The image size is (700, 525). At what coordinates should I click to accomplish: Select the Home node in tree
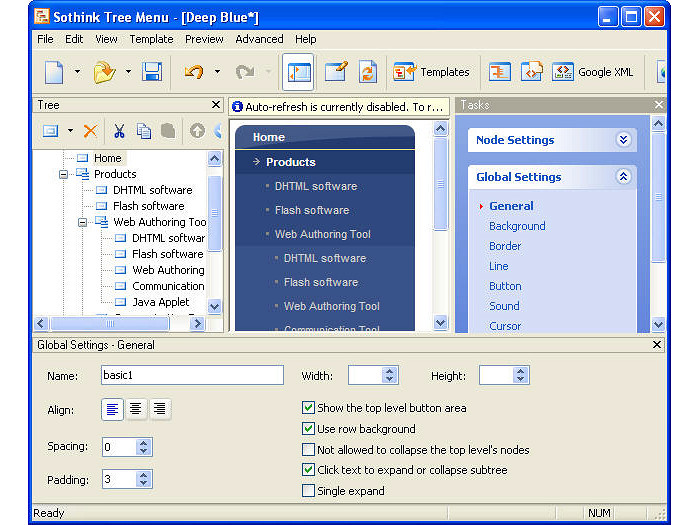point(108,158)
